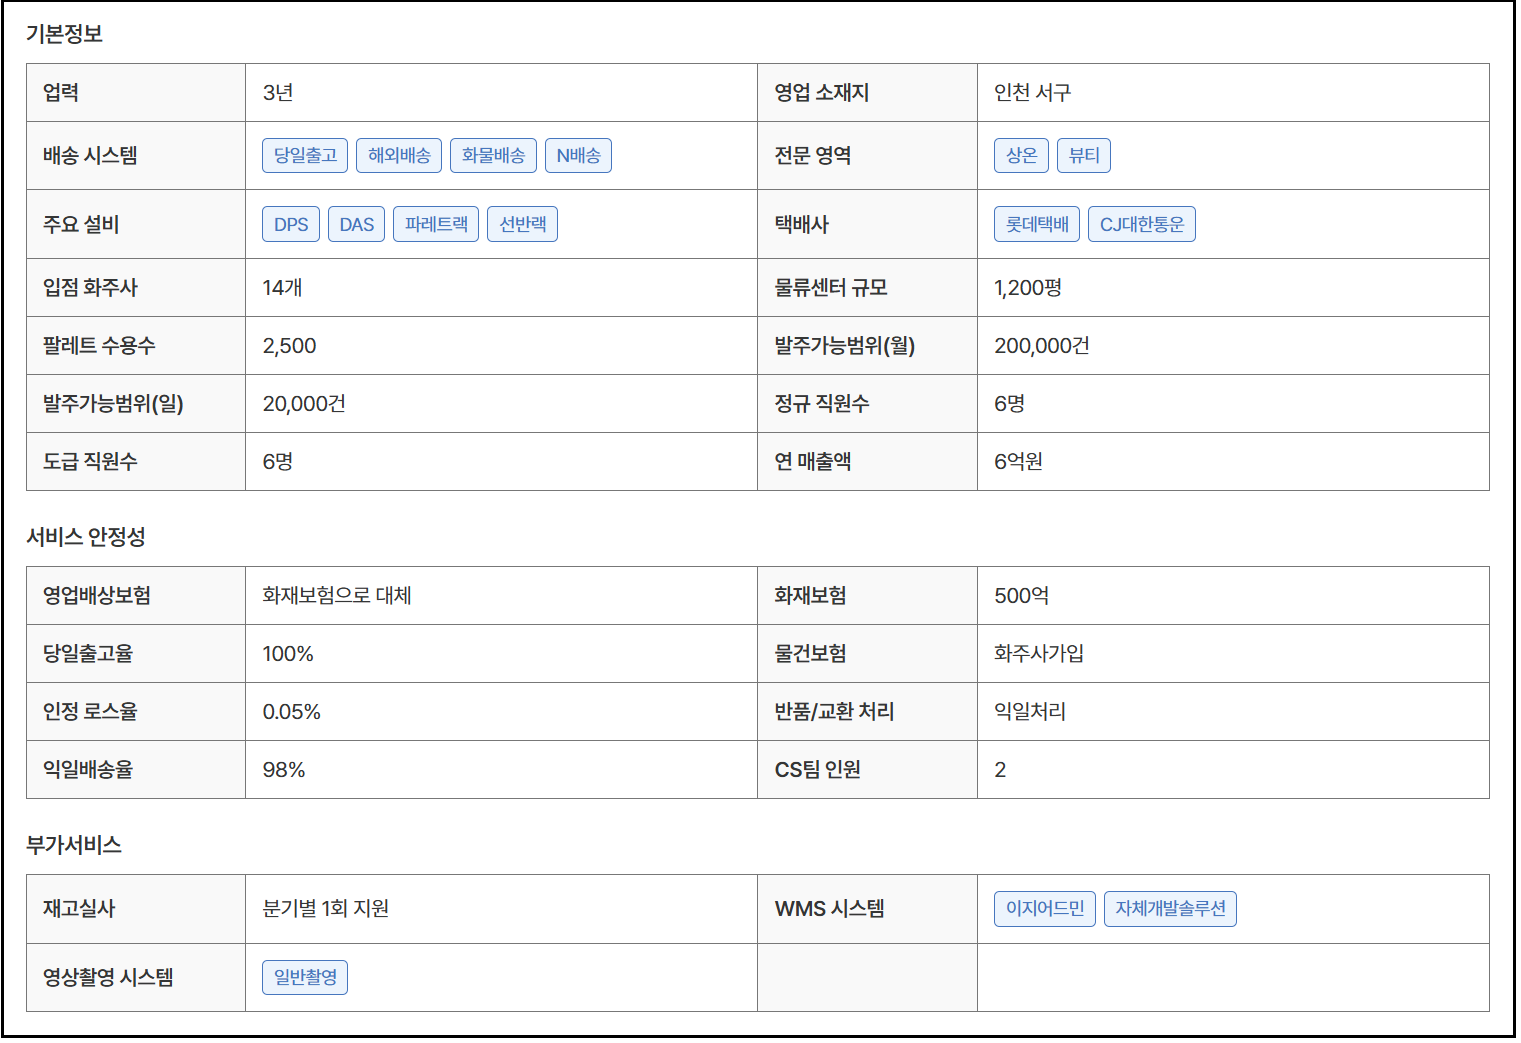This screenshot has height=1043, width=1521.
Task: Click the DPS equipment tag
Action: click(x=291, y=225)
